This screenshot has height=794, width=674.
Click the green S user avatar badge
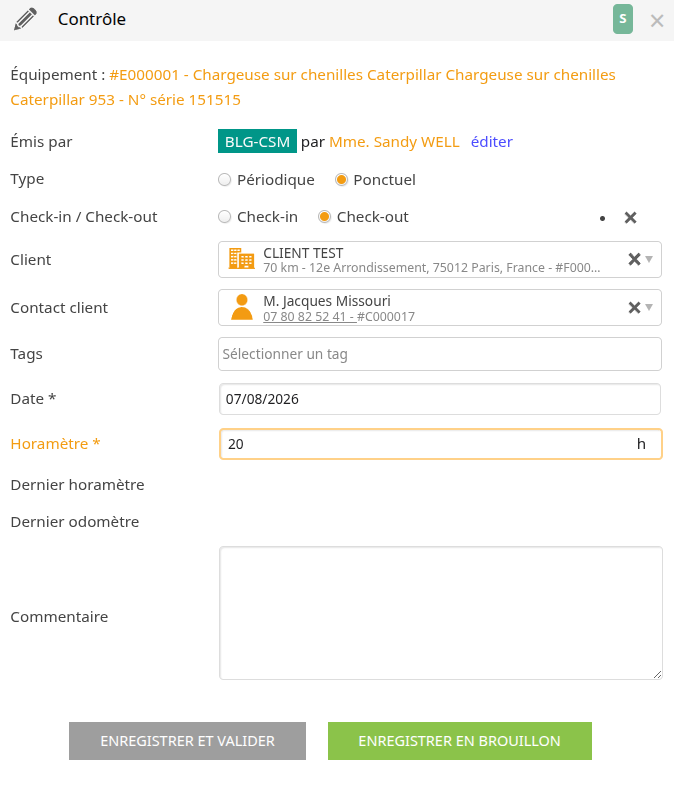(622, 19)
